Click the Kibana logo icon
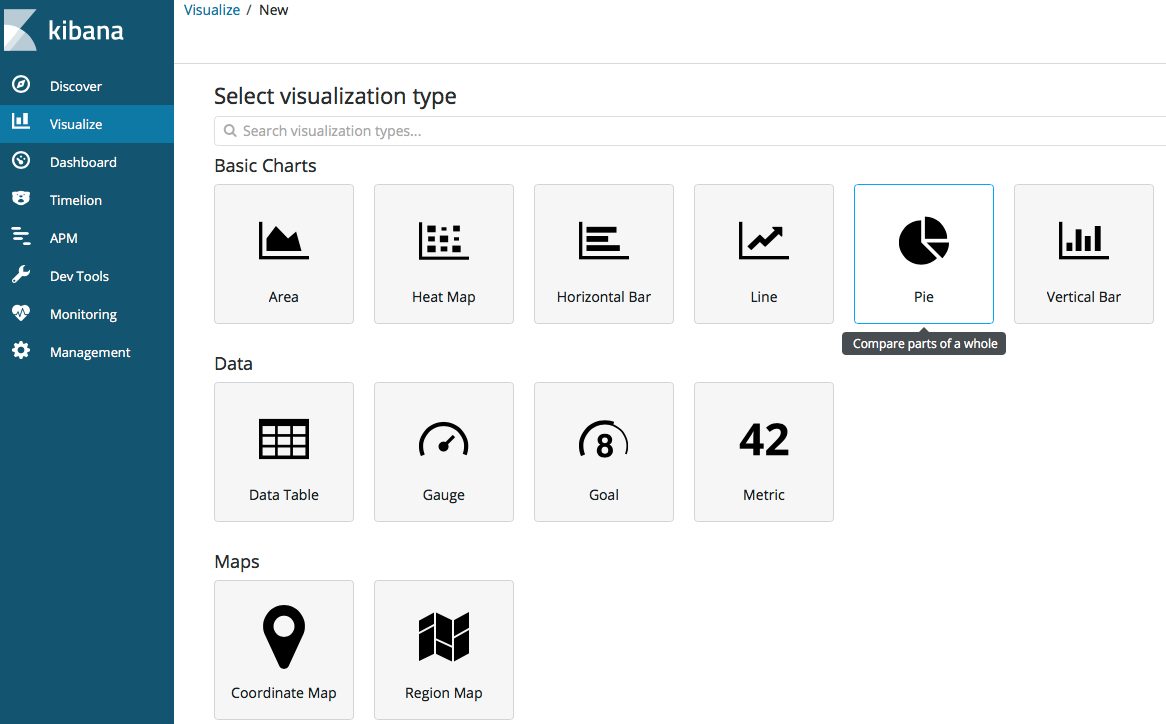 click(x=20, y=30)
